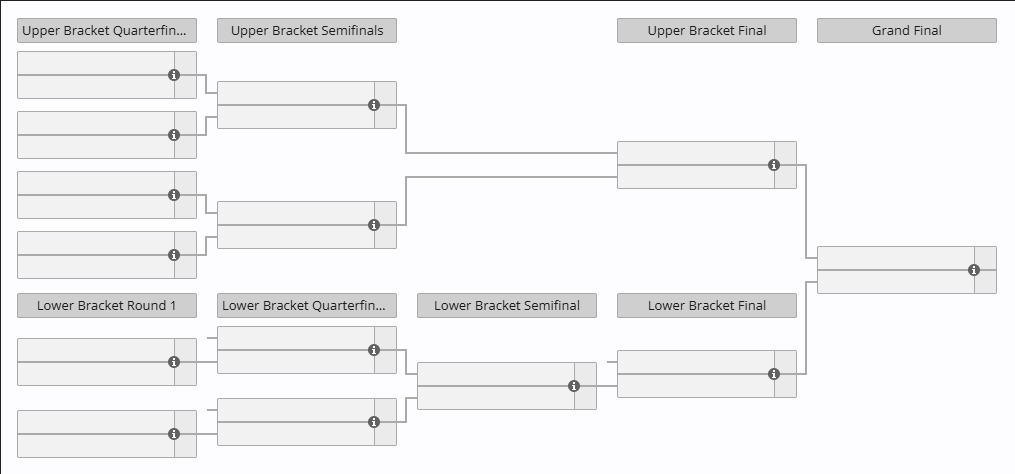Click info icon of first Lower Bracket Quarterfinal match
Screen dimensions: 1015x474
click(x=374, y=350)
